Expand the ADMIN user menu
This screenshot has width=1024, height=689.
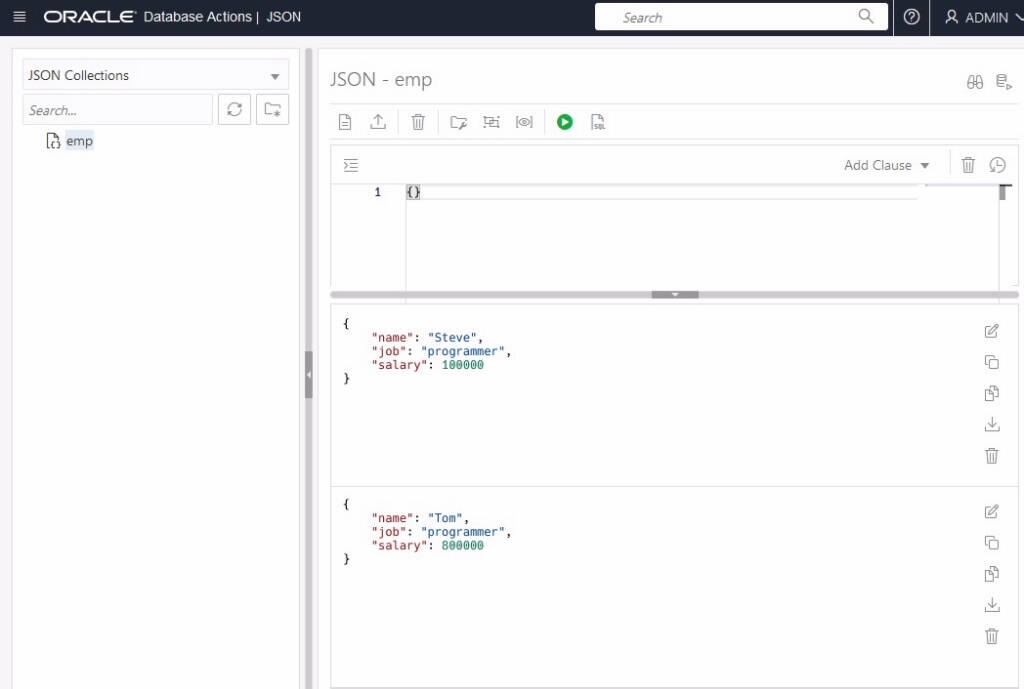pyautogui.click(x=984, y=17)
